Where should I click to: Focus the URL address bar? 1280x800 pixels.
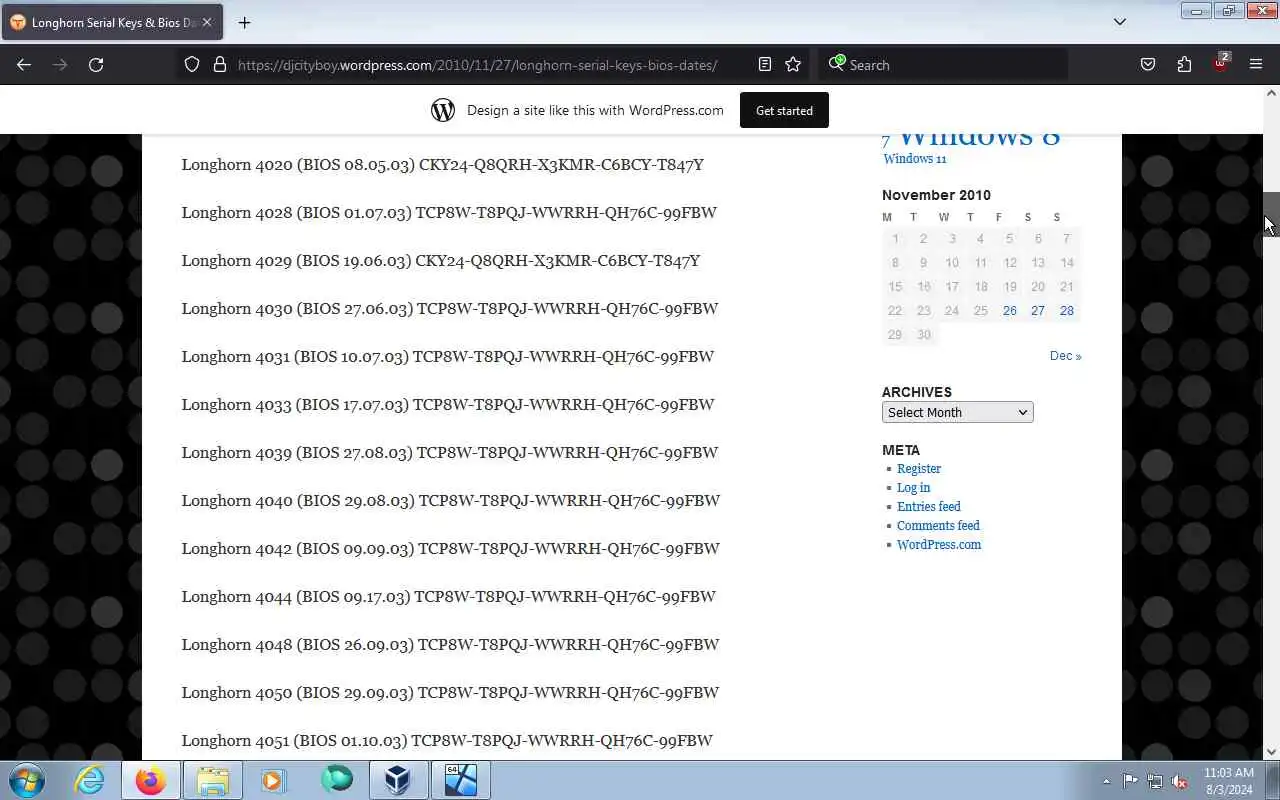(477, 65)
